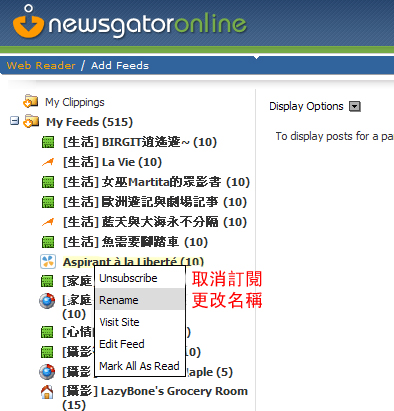Click the orange icon beside 藍天與大海永不分隔
This screenshot has width=394, height=411.
click(48, 222)
